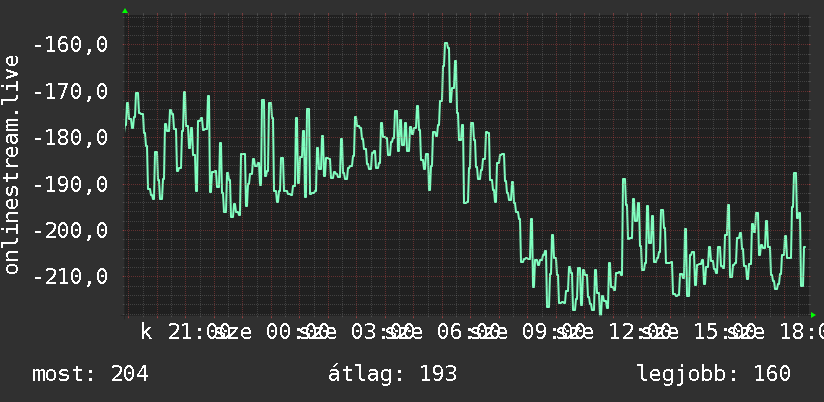Select the -170,0 y-axis label

[x=70, y=91]
